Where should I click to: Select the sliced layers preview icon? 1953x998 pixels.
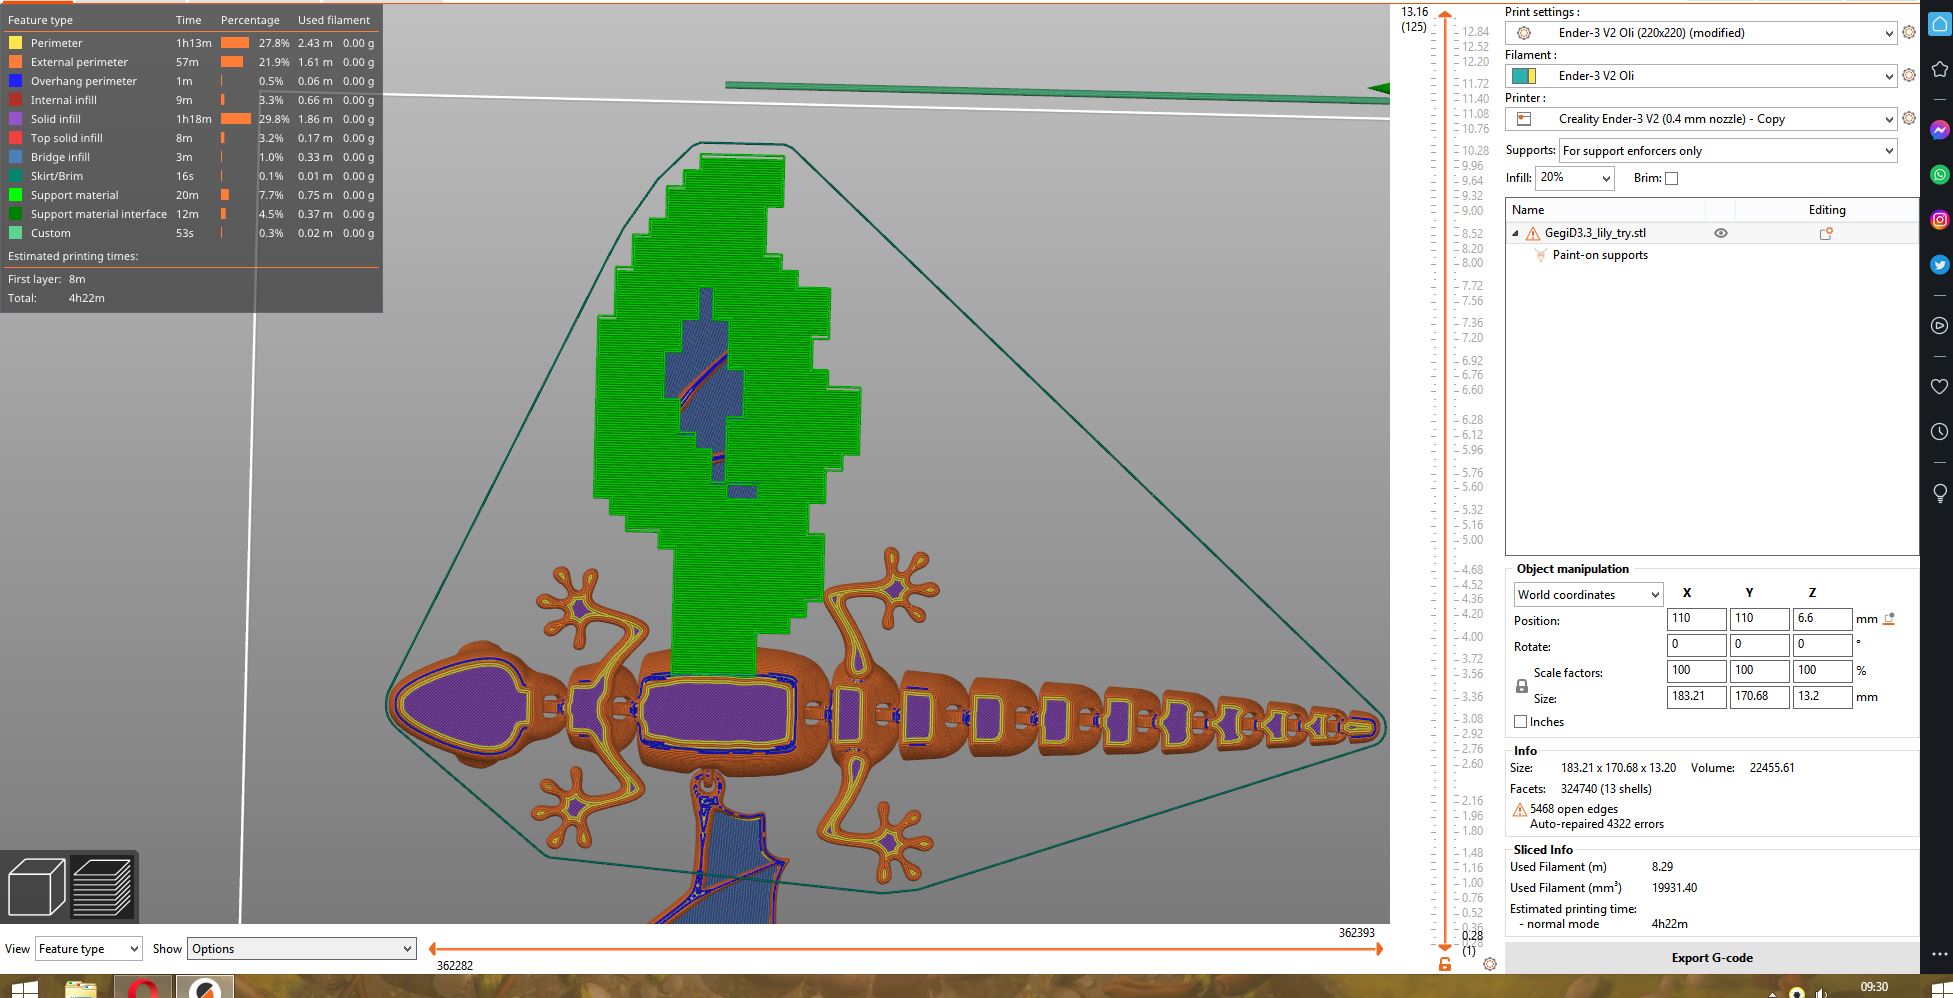coord(102,886)
